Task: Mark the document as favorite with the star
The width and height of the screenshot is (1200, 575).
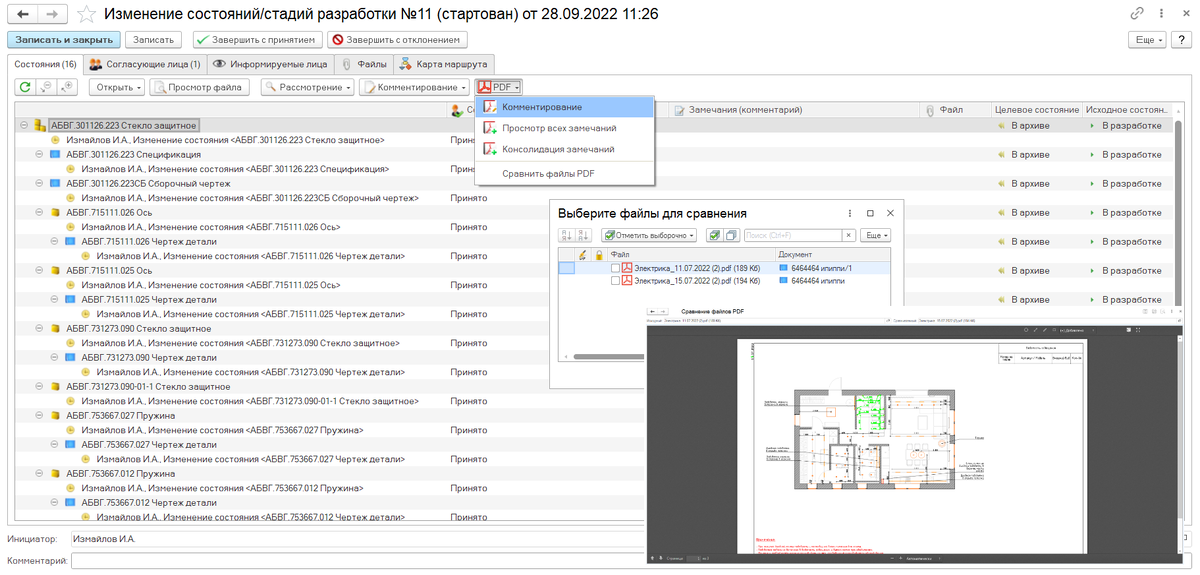Action: point(86,14)
